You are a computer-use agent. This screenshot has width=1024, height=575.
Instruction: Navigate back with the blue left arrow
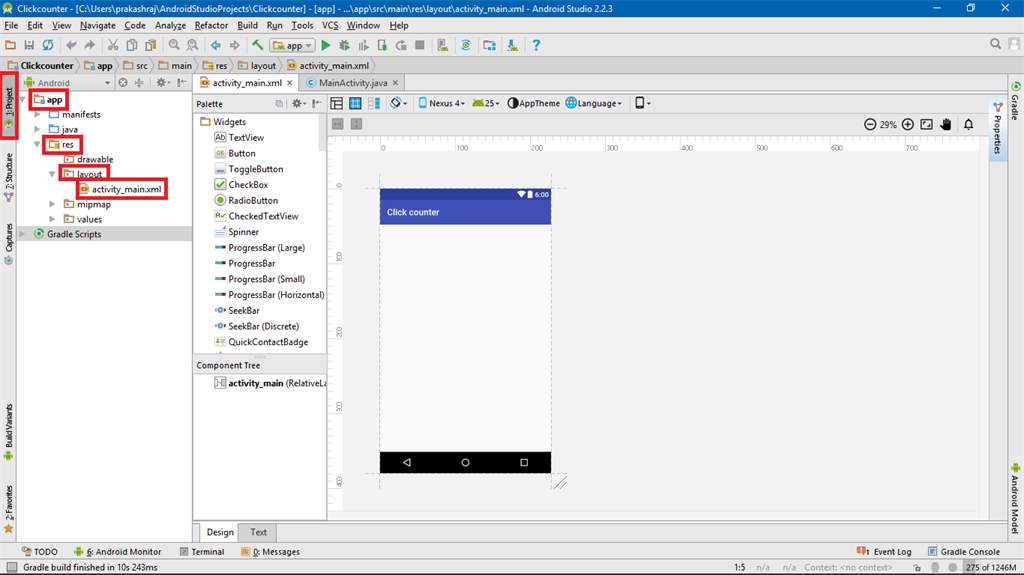click(x=216, y=45)
